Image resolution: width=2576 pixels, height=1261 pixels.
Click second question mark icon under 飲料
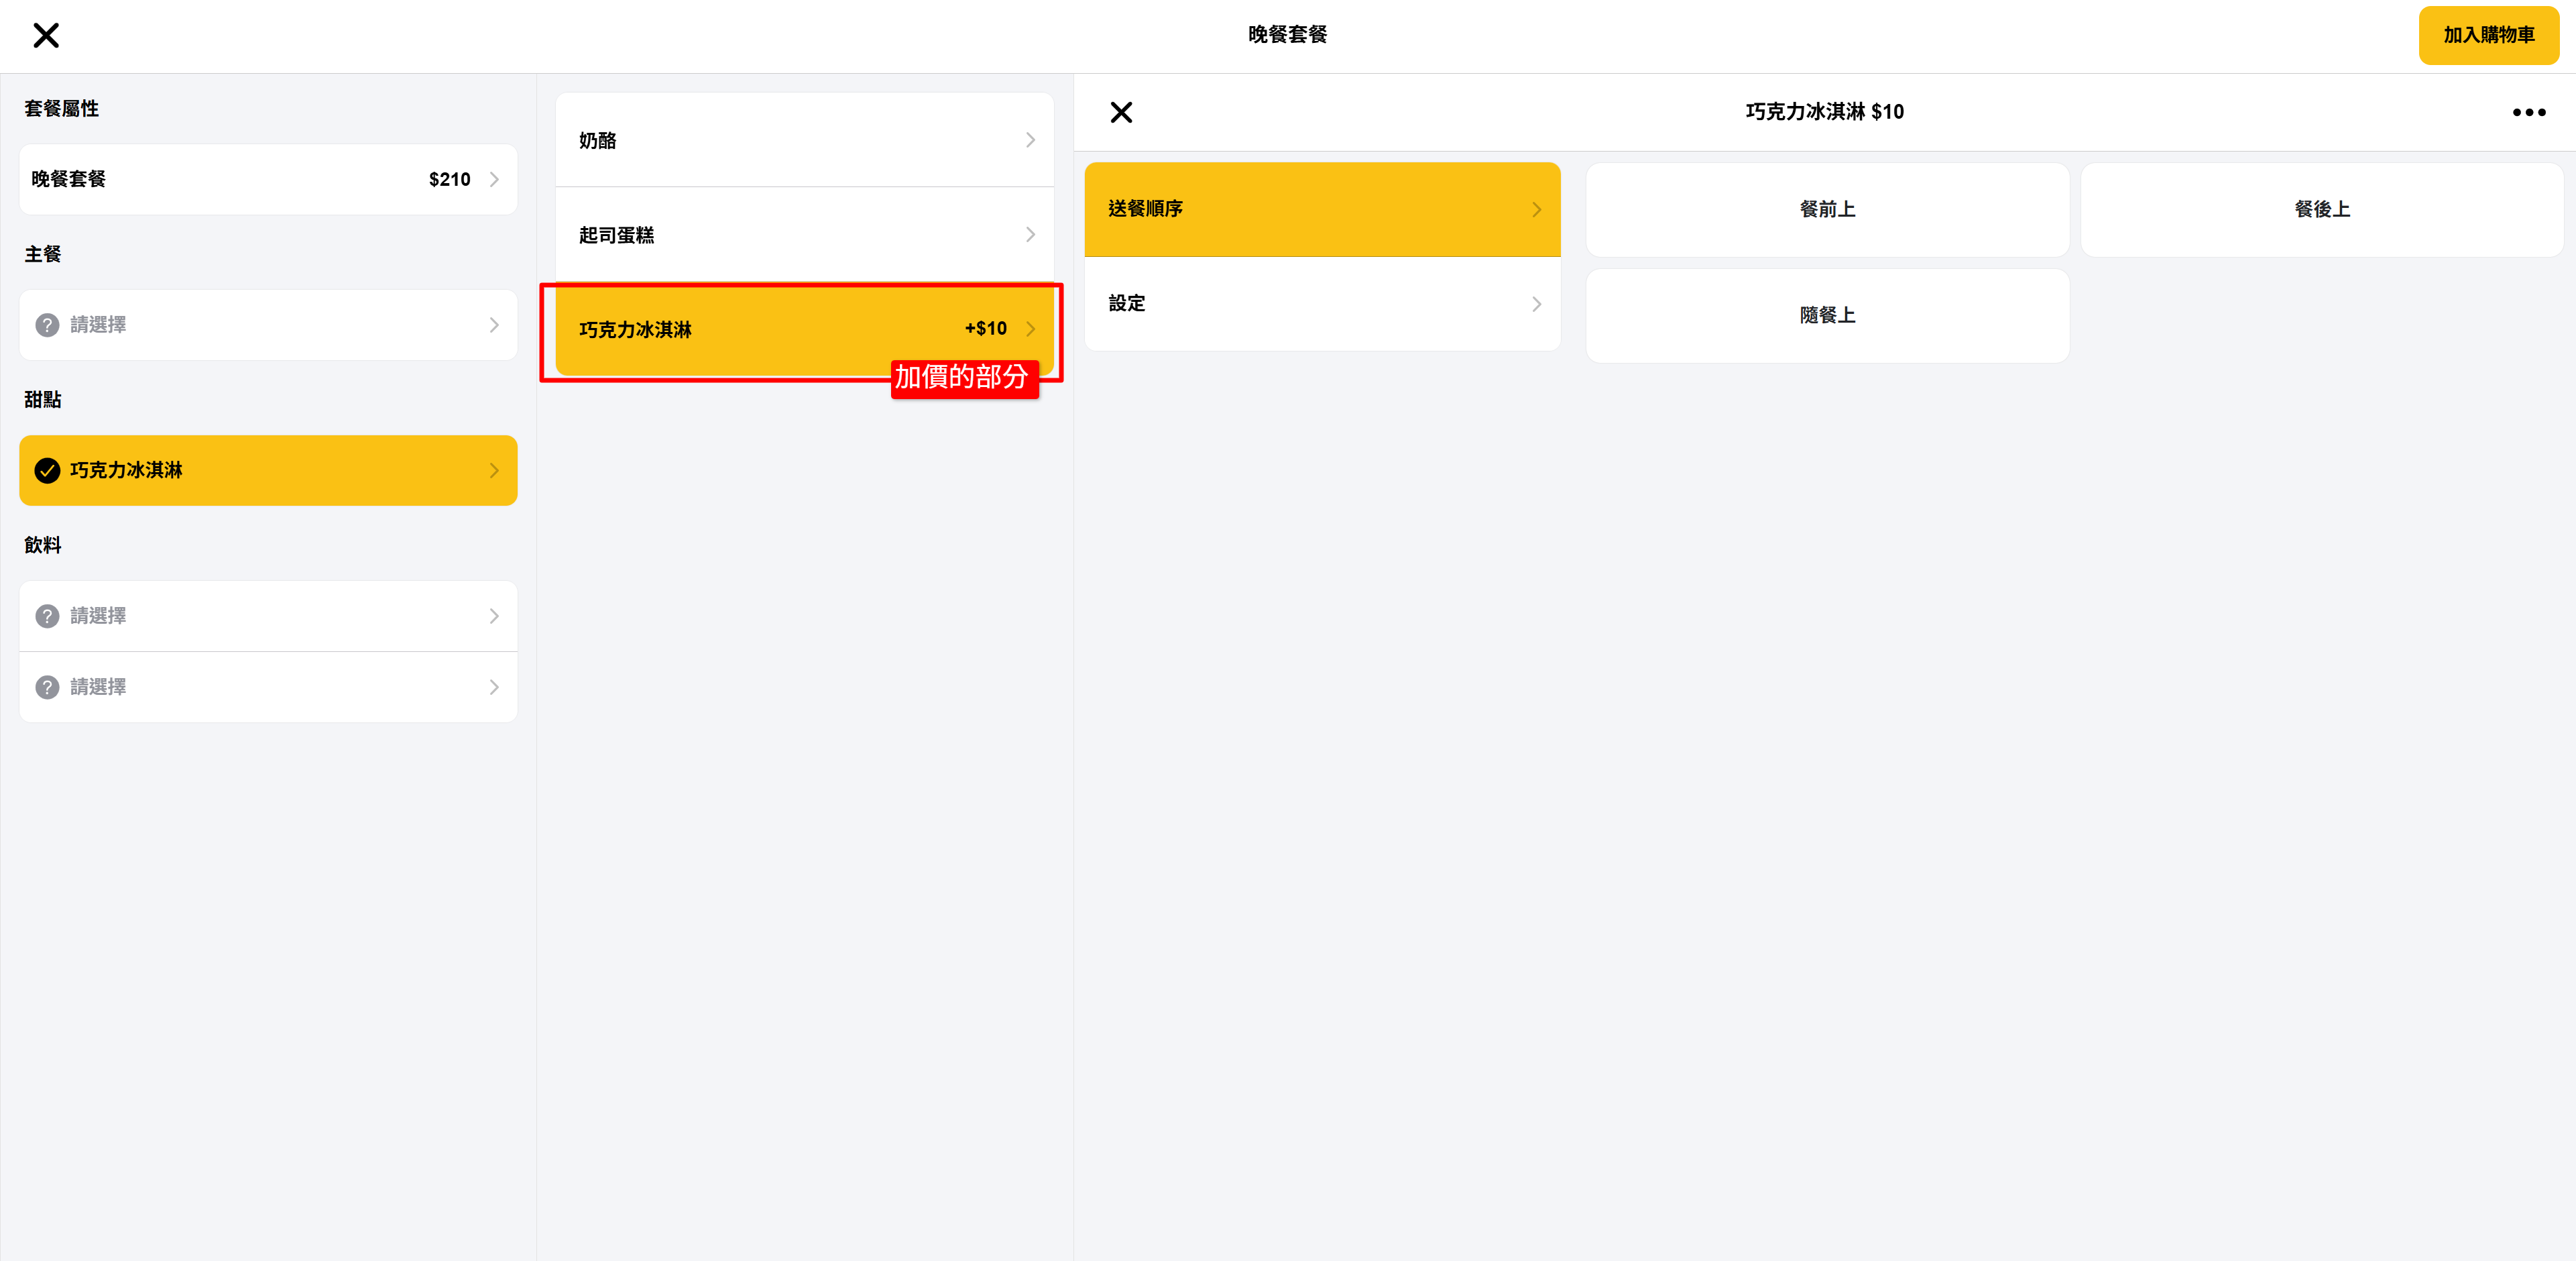[47, 687]
